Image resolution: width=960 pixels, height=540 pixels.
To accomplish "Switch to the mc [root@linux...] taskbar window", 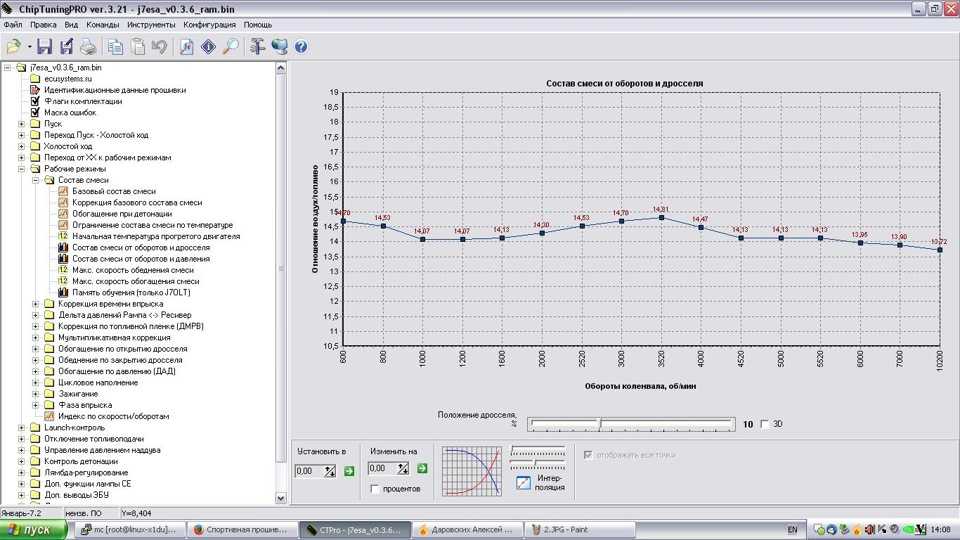I will [x=129, y=530].
